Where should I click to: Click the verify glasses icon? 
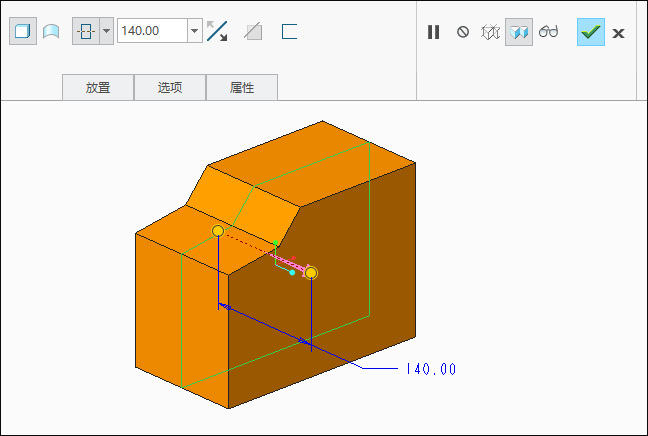(x=549, y=31)
